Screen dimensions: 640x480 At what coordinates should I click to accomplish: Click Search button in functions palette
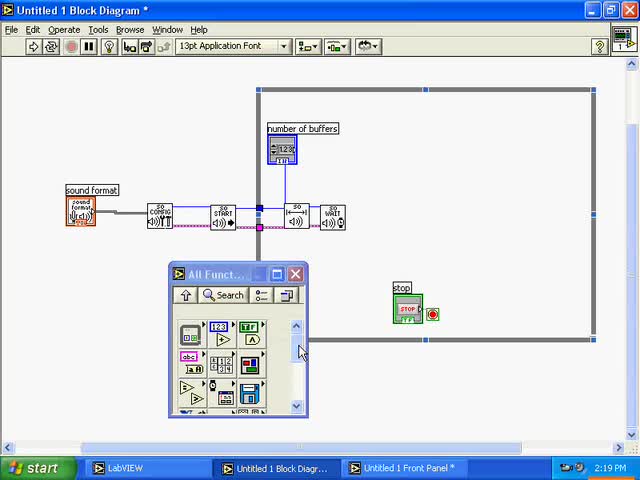(x=223, y=295)
